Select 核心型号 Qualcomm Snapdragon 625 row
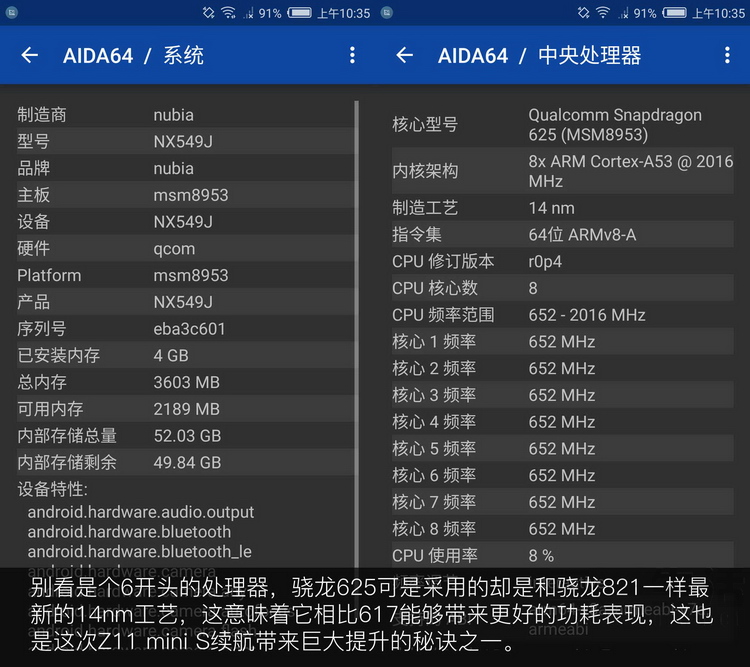This screenshot has width=750, height=667. [562, 125]
